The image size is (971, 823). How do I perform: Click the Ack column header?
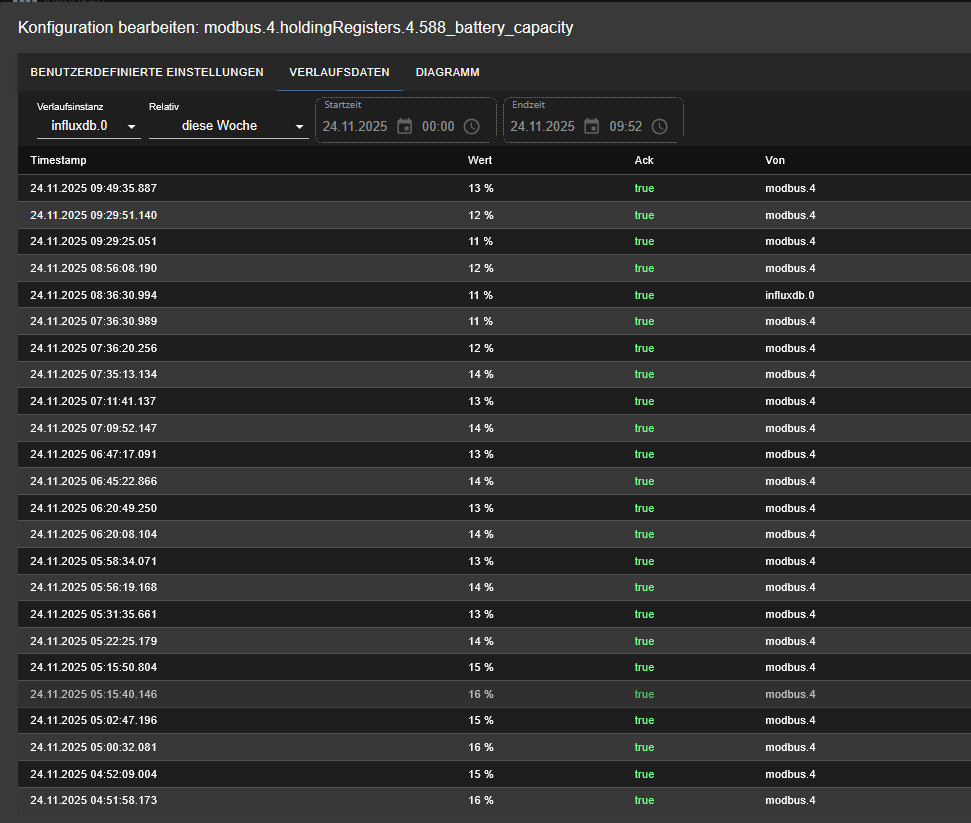click(644, 160)
